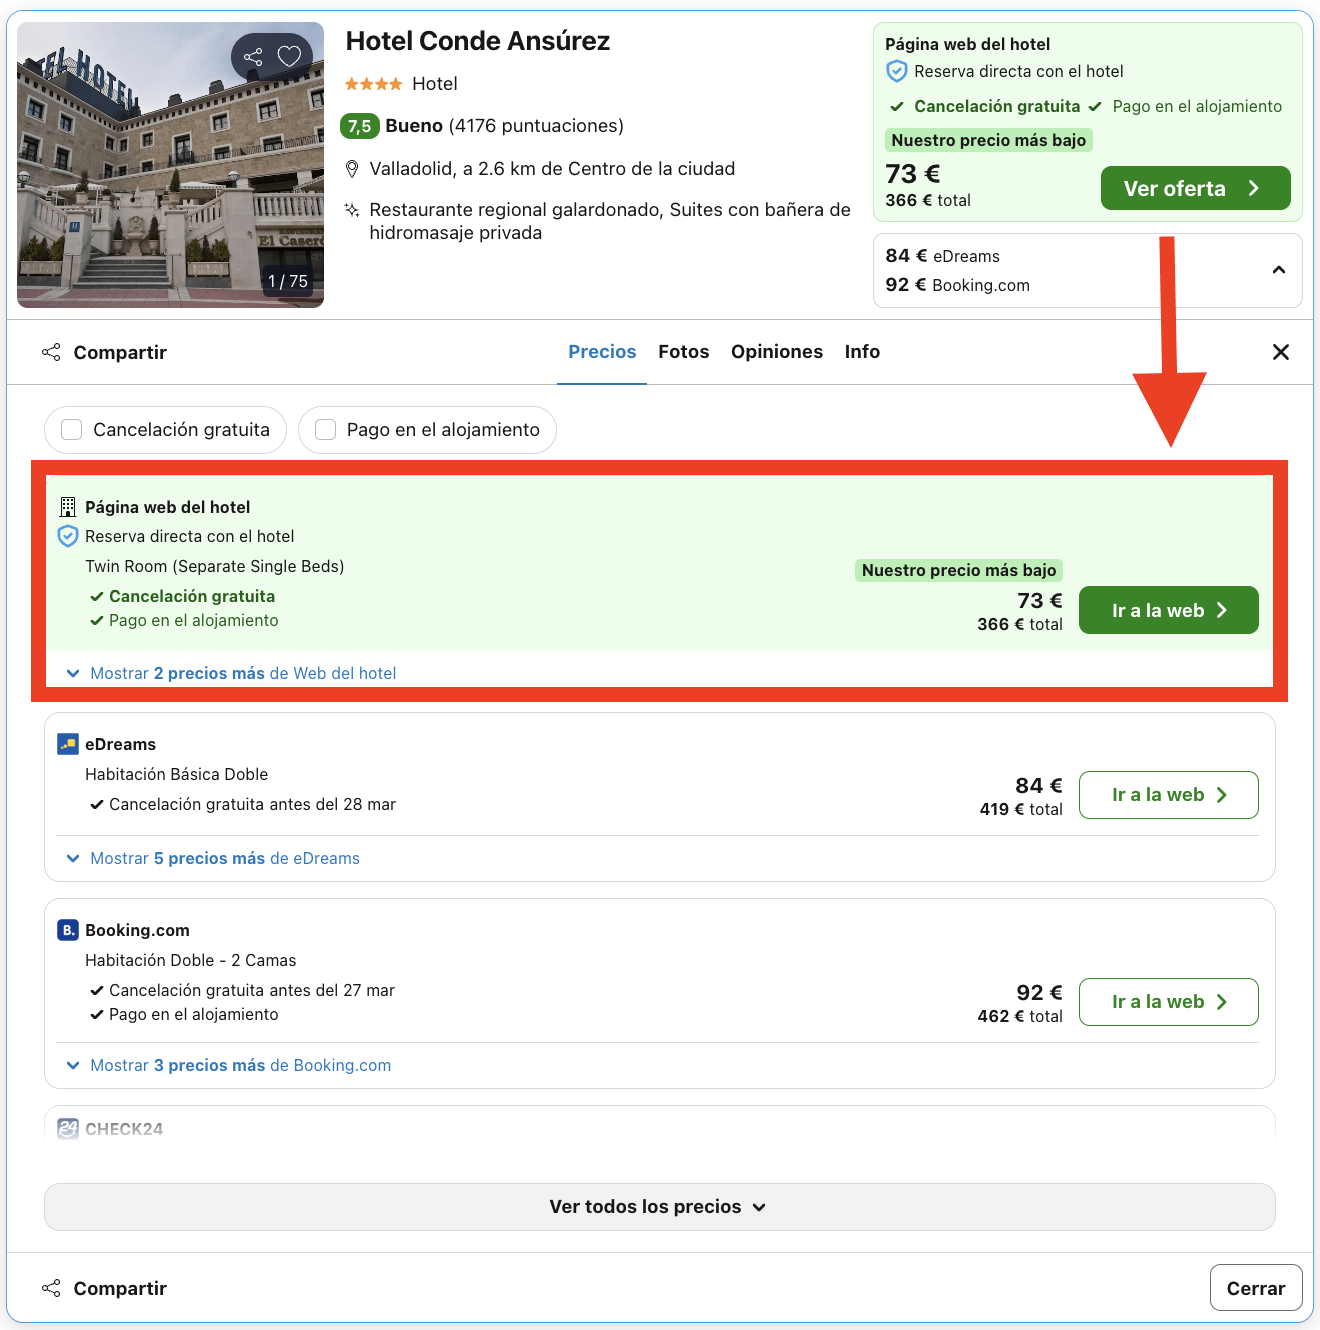Click the location pin icon near Valladolid

click(352, 169)
